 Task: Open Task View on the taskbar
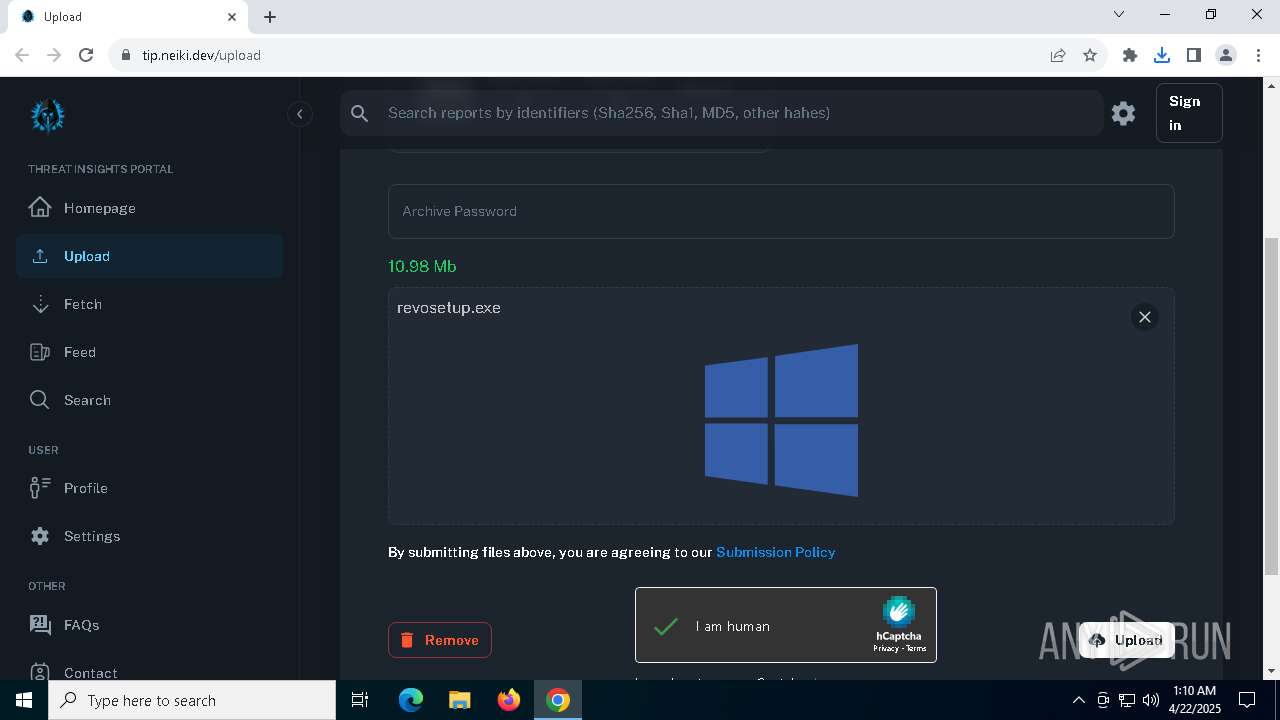360,700
